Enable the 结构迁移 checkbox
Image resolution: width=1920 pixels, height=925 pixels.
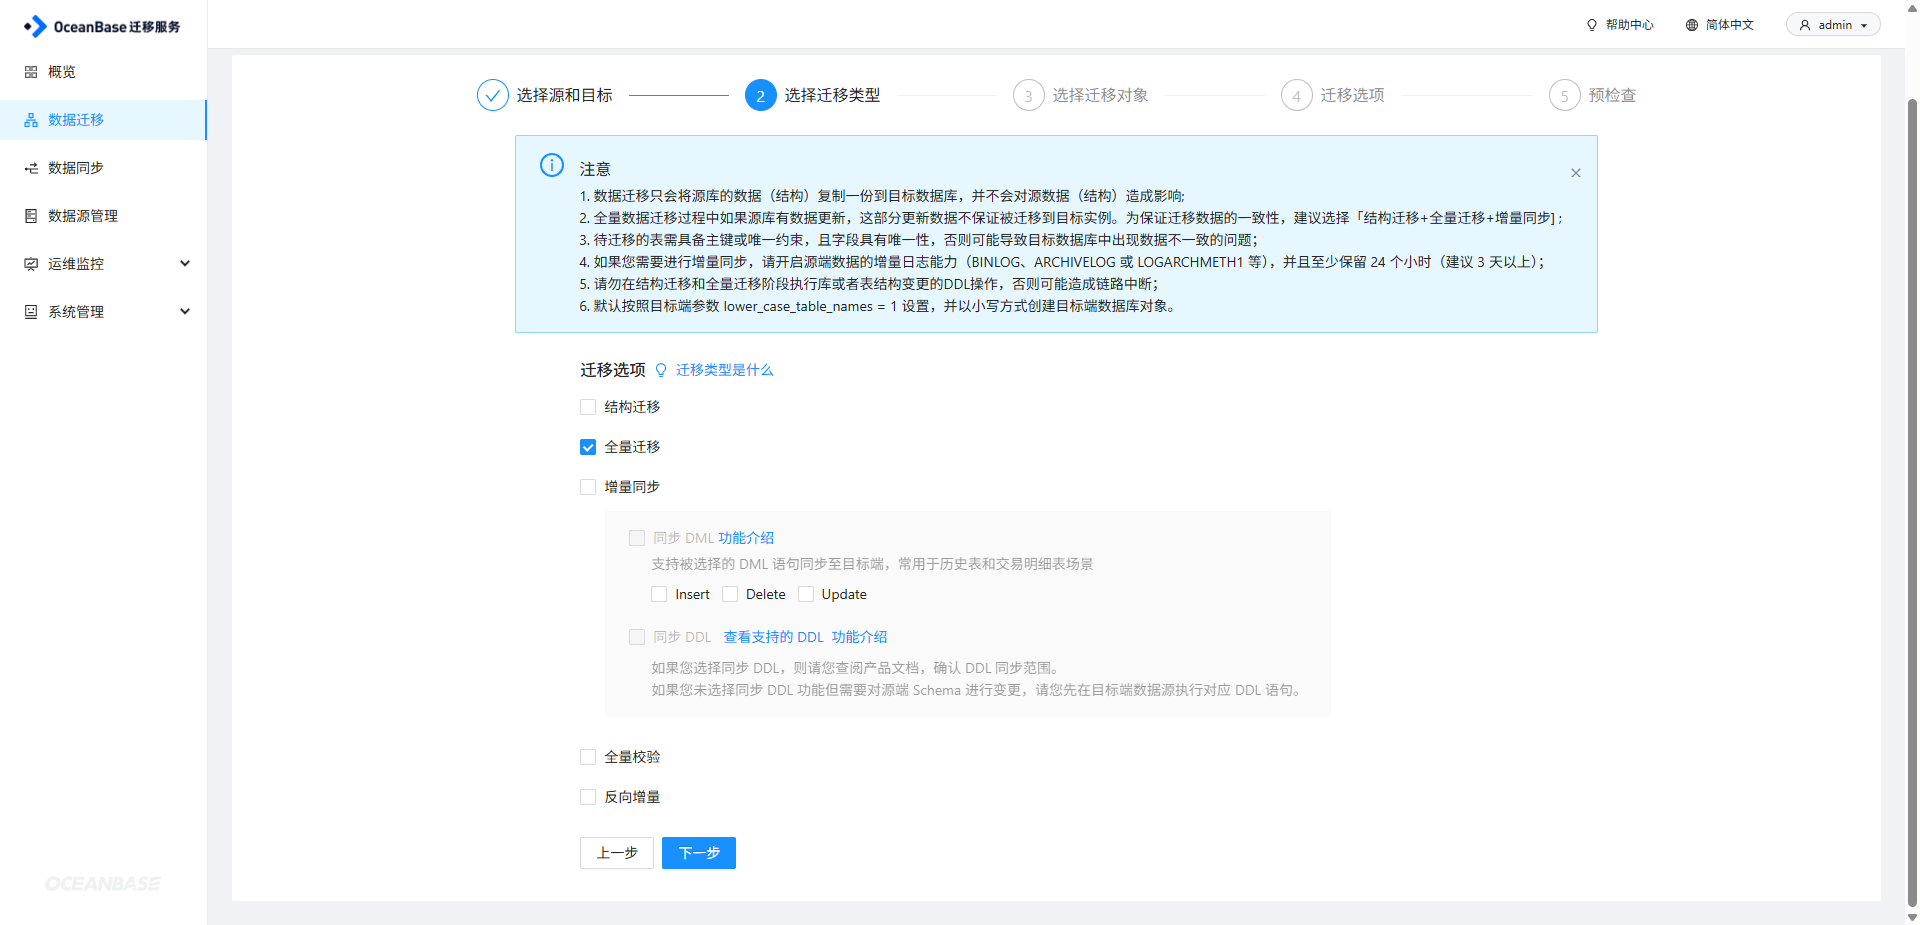588,407
